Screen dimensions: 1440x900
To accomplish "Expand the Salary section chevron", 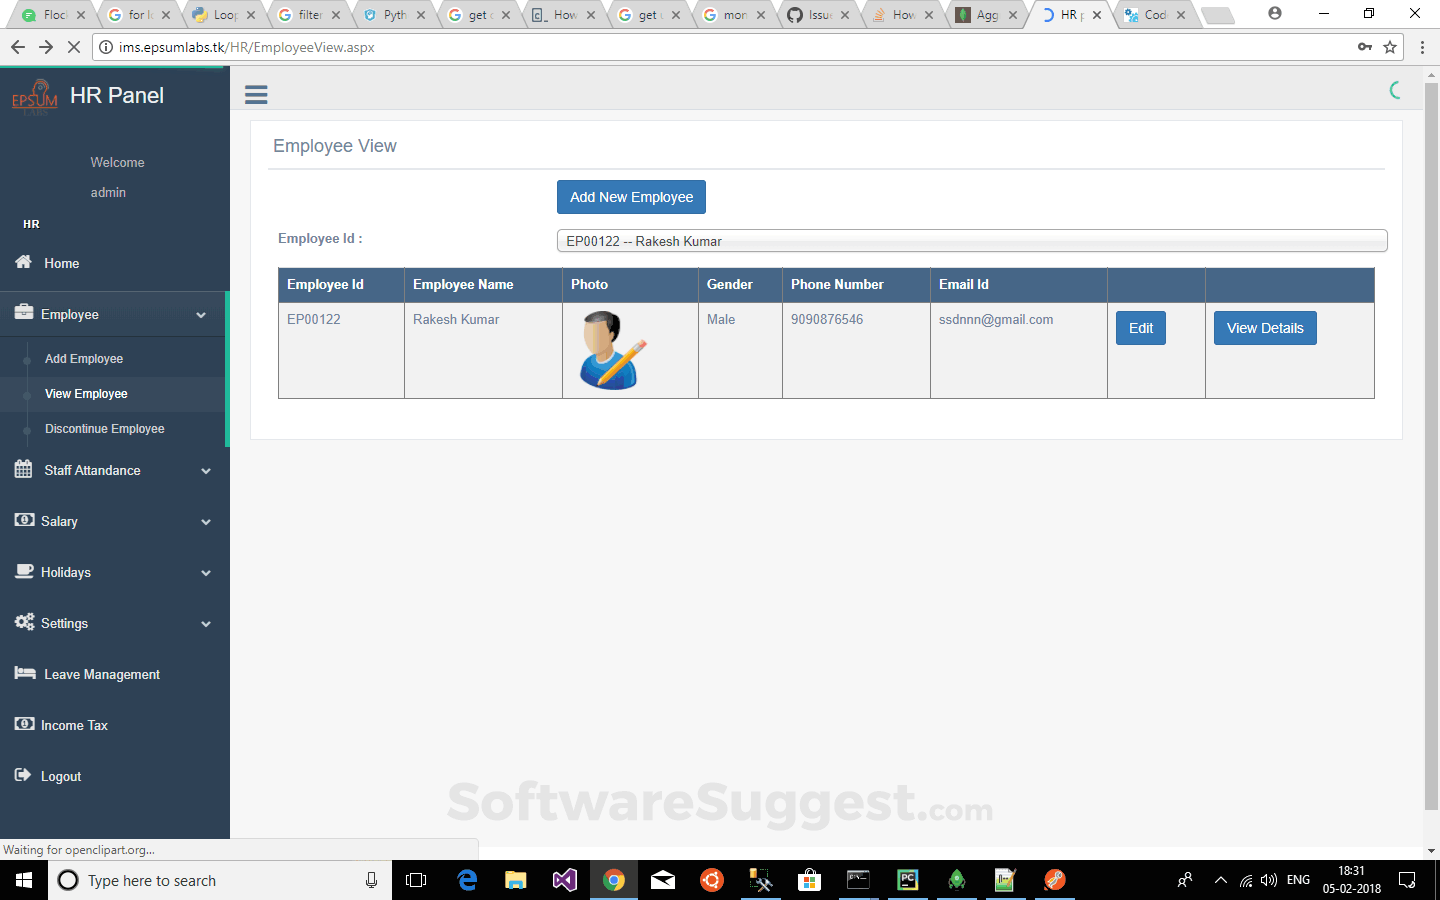I will [206, 521].
